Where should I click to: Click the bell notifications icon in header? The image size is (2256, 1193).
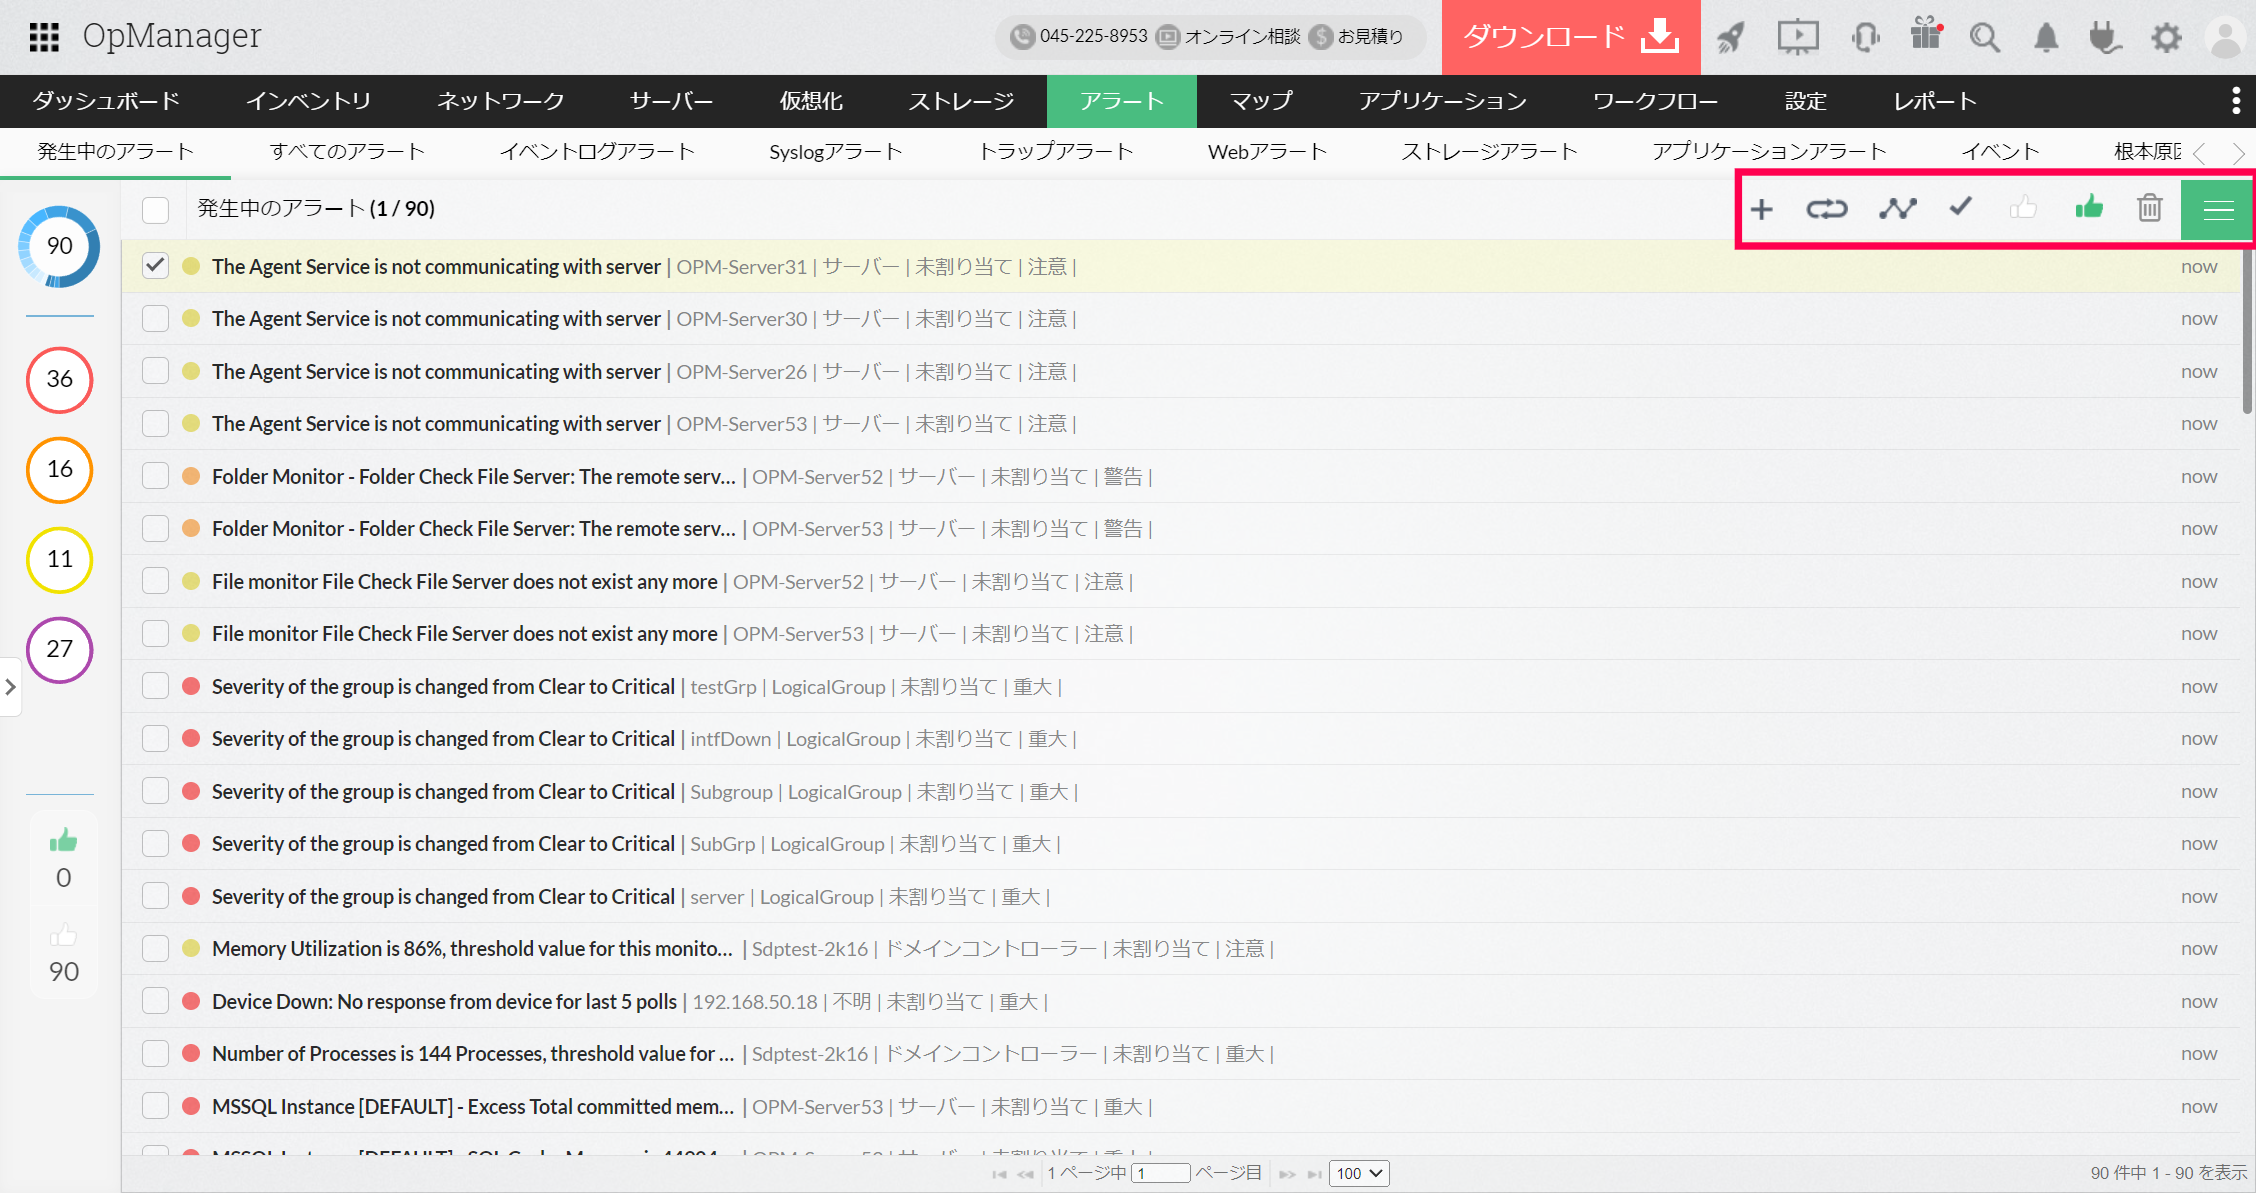pos(2046,38)
